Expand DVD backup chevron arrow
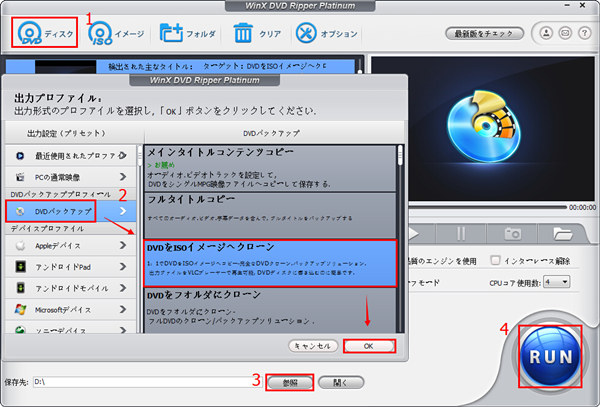 point(123,211)
